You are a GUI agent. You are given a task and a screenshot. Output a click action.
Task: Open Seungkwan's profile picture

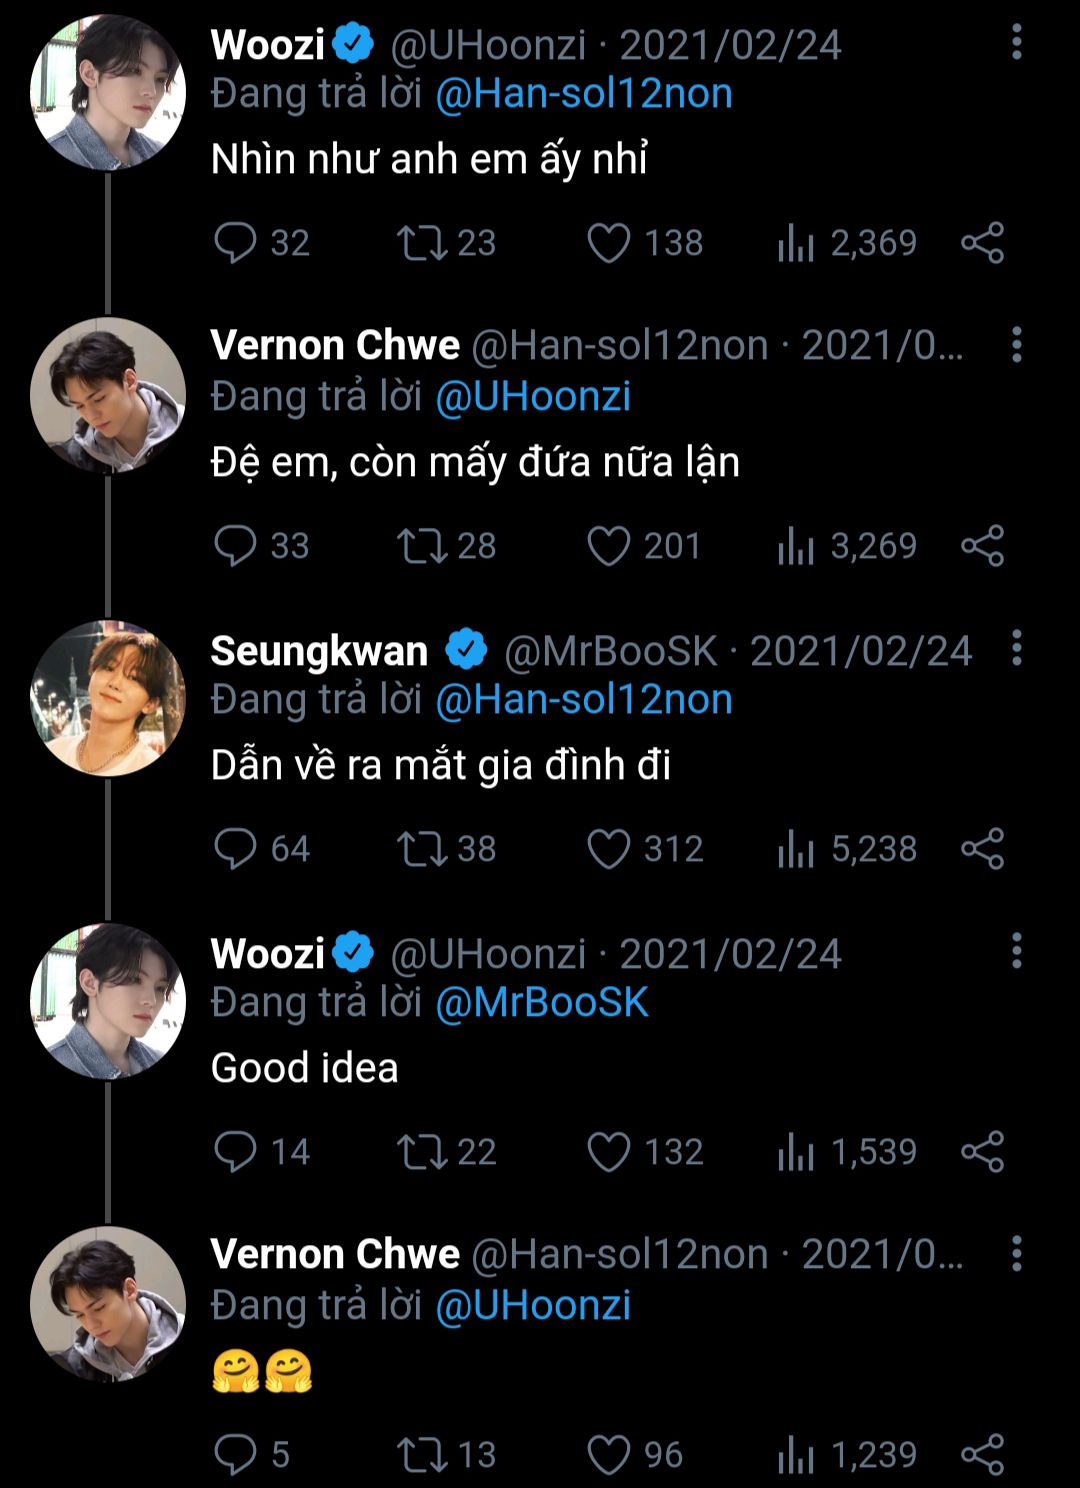108,698
